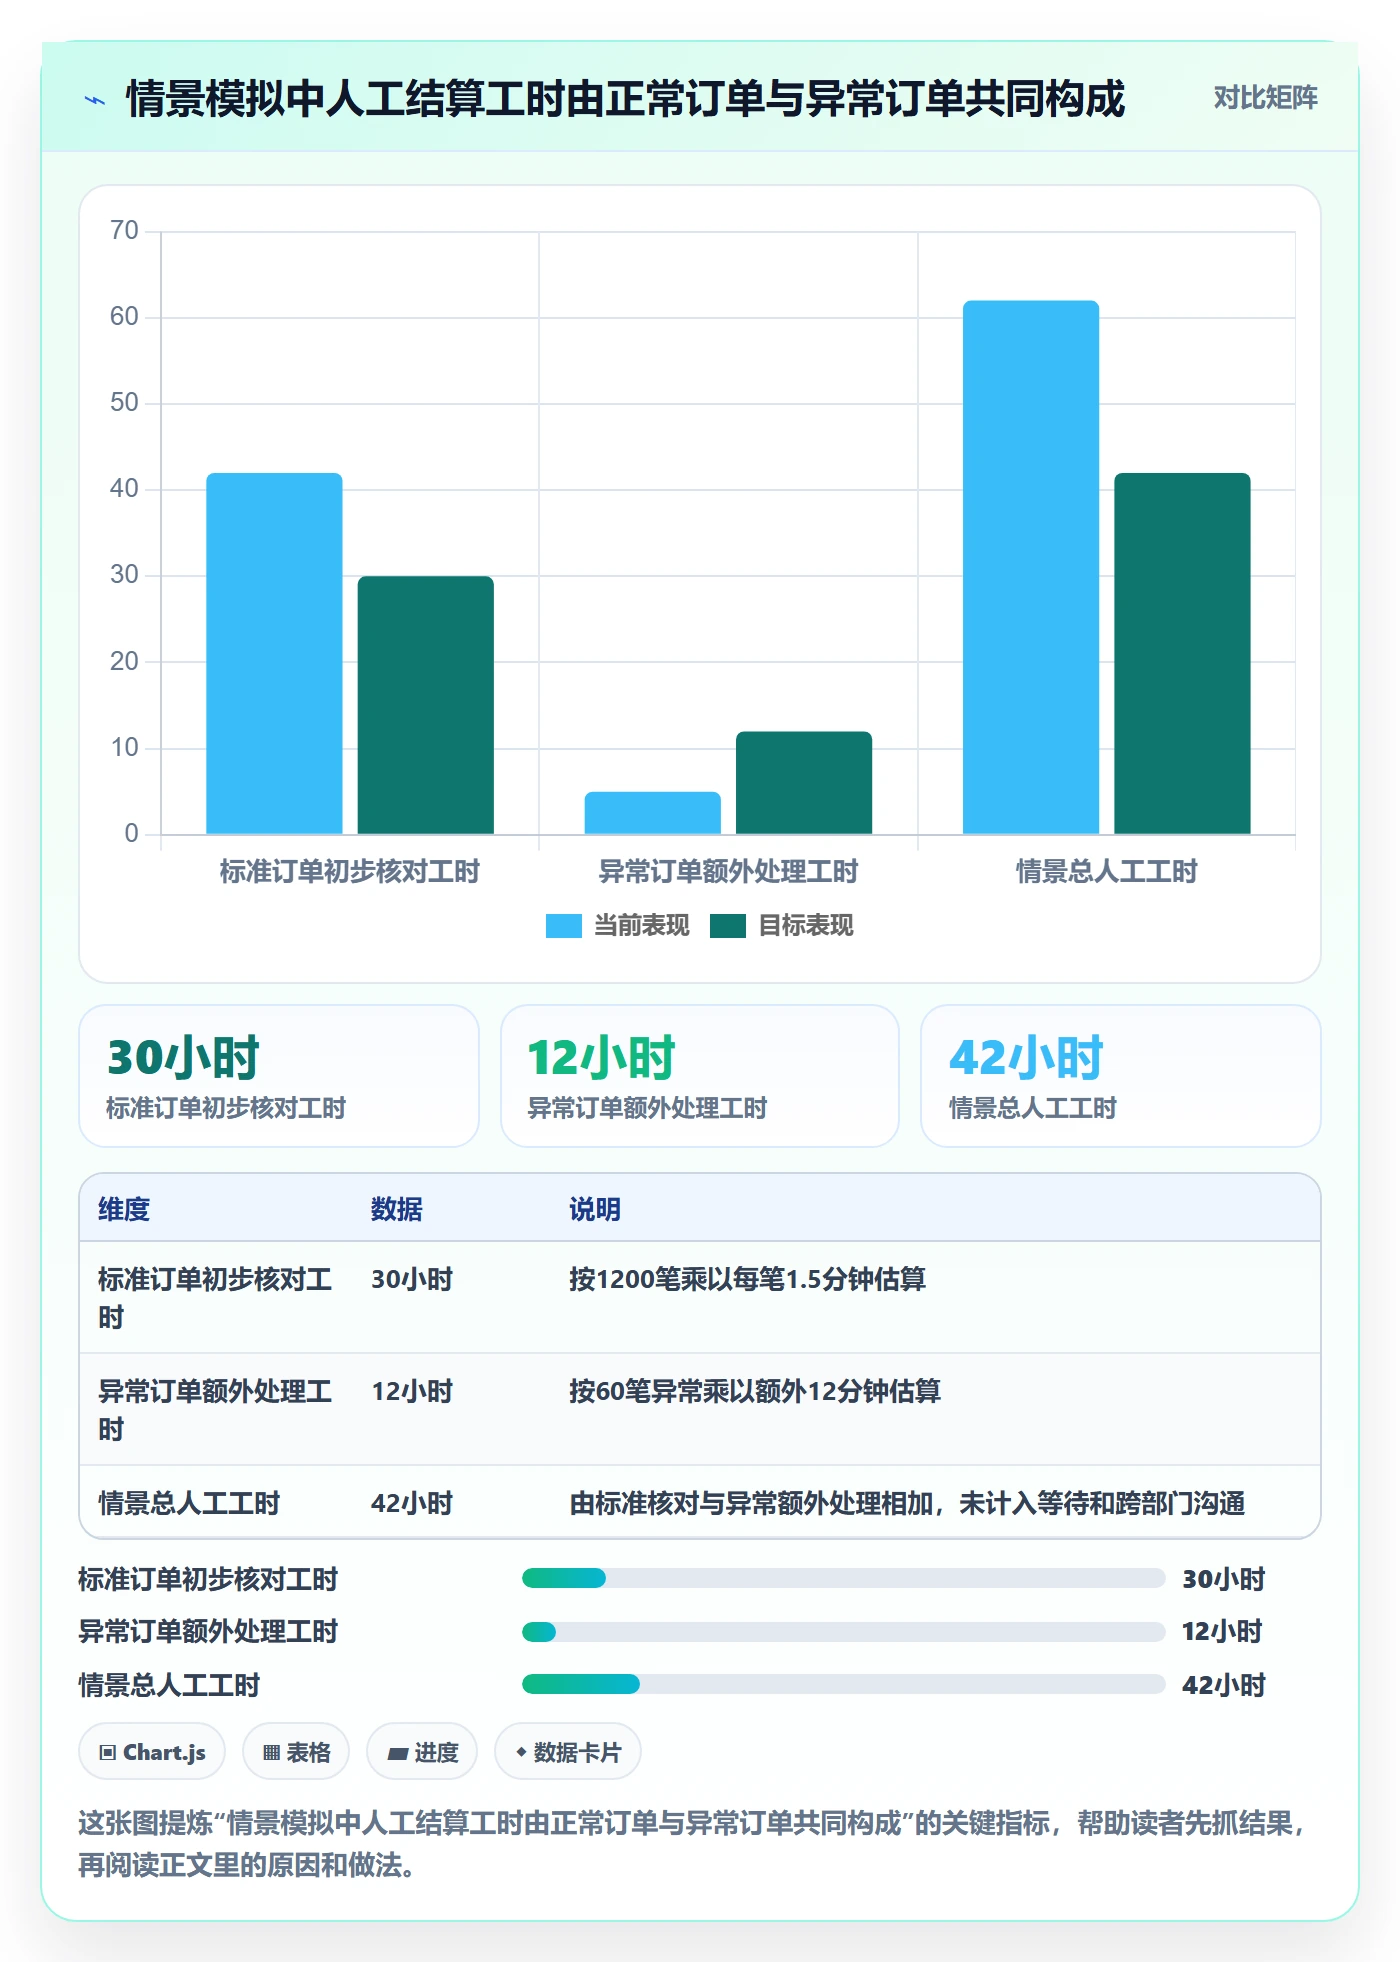This screenshot has width=1400, height=1962.
Task: Click the x-axis label 标准订单初步核对工时
Action: [x=350, y=872]
